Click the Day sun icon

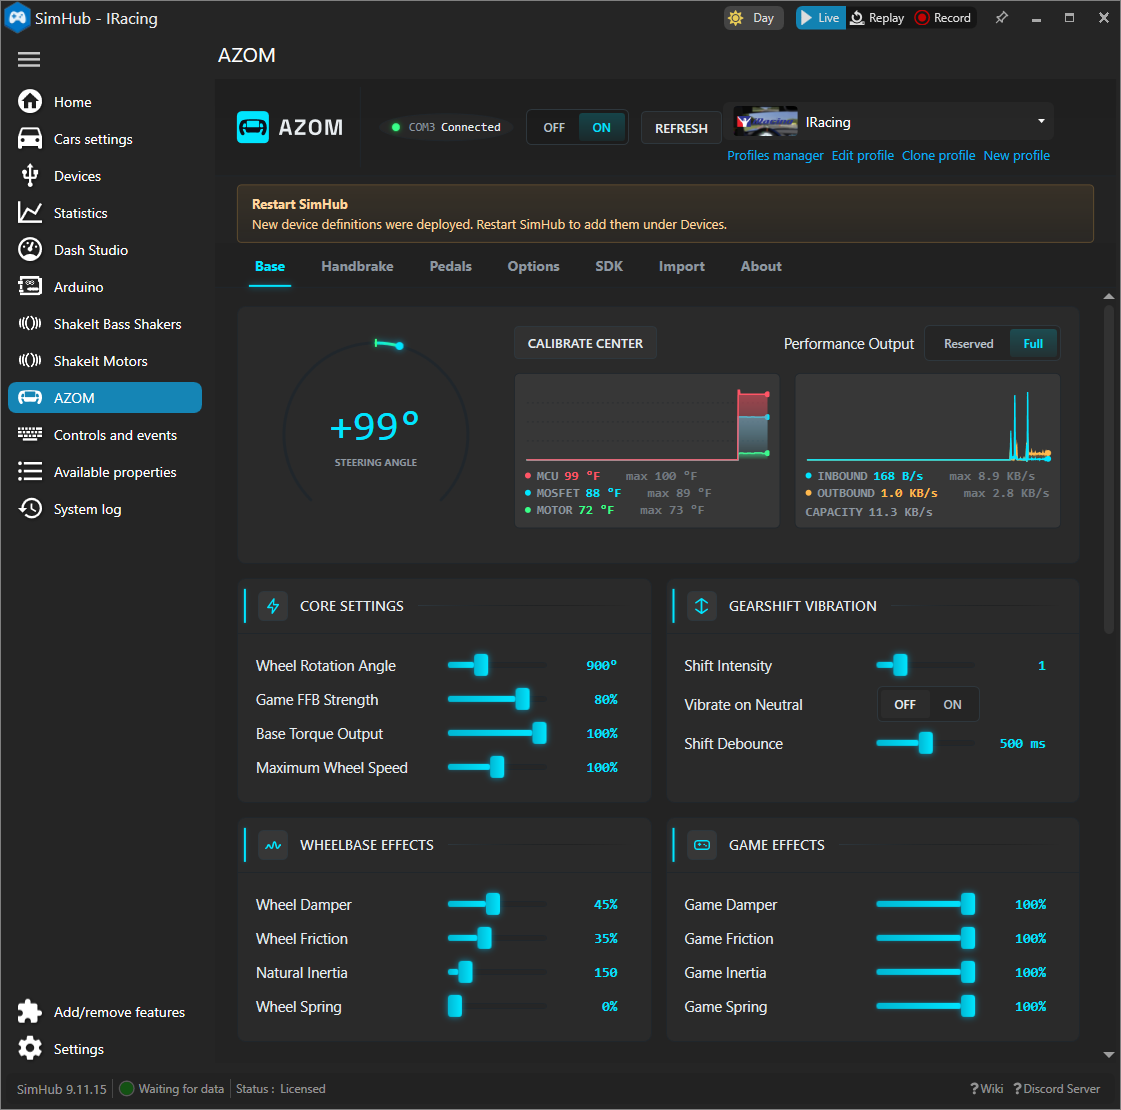click(736, 18)
